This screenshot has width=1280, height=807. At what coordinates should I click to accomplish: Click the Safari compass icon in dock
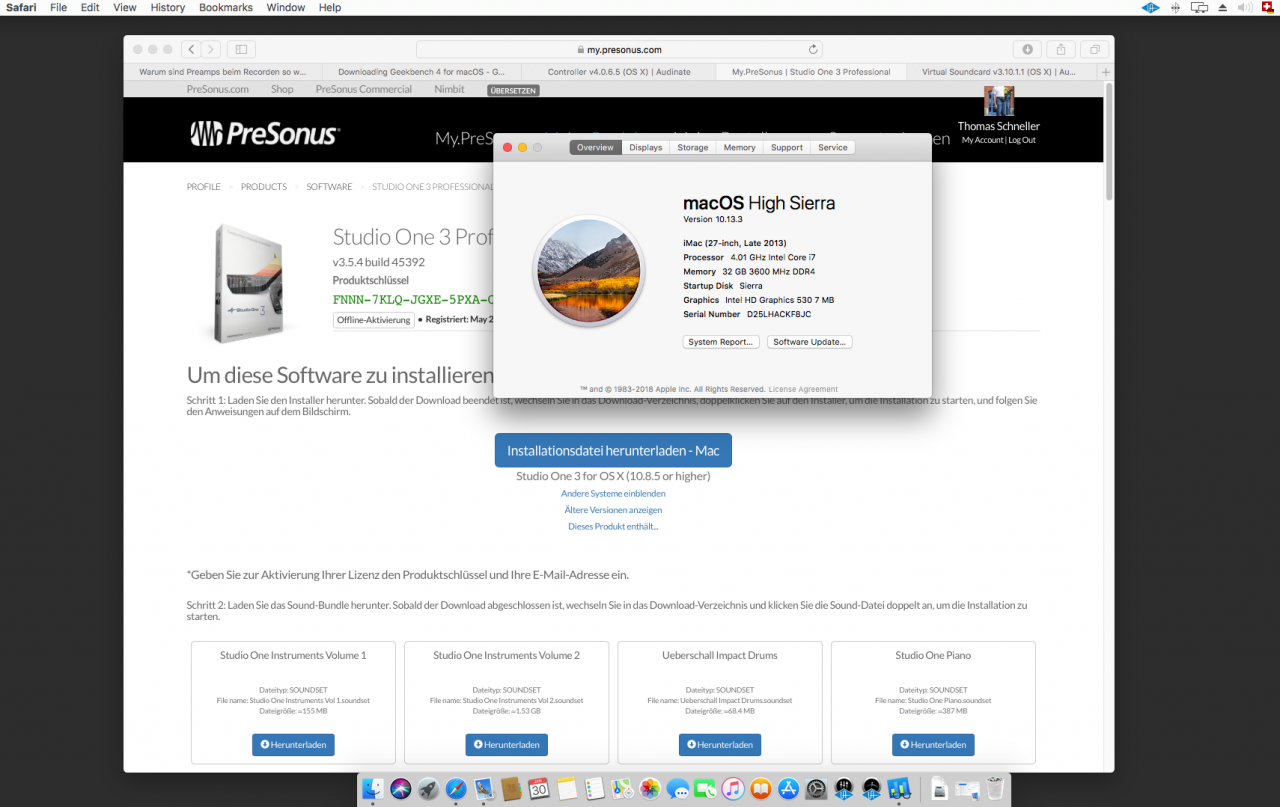point(456,788)
